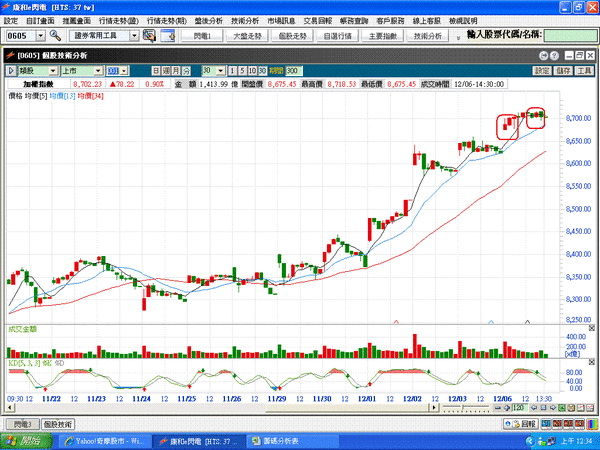
Task: Switch to the 個股技術 bottom tab
Action: 58,424
